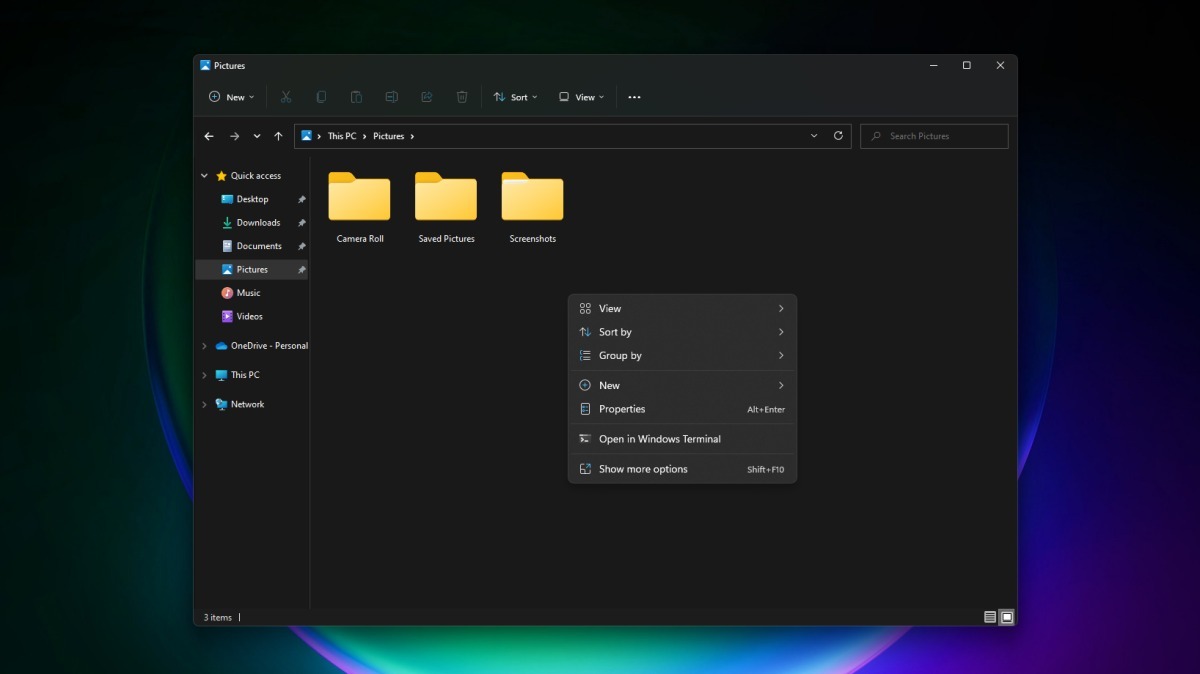Screen dimensions: 1200x674
Task: Click the Search Pictures field
Action: [934, 136]
